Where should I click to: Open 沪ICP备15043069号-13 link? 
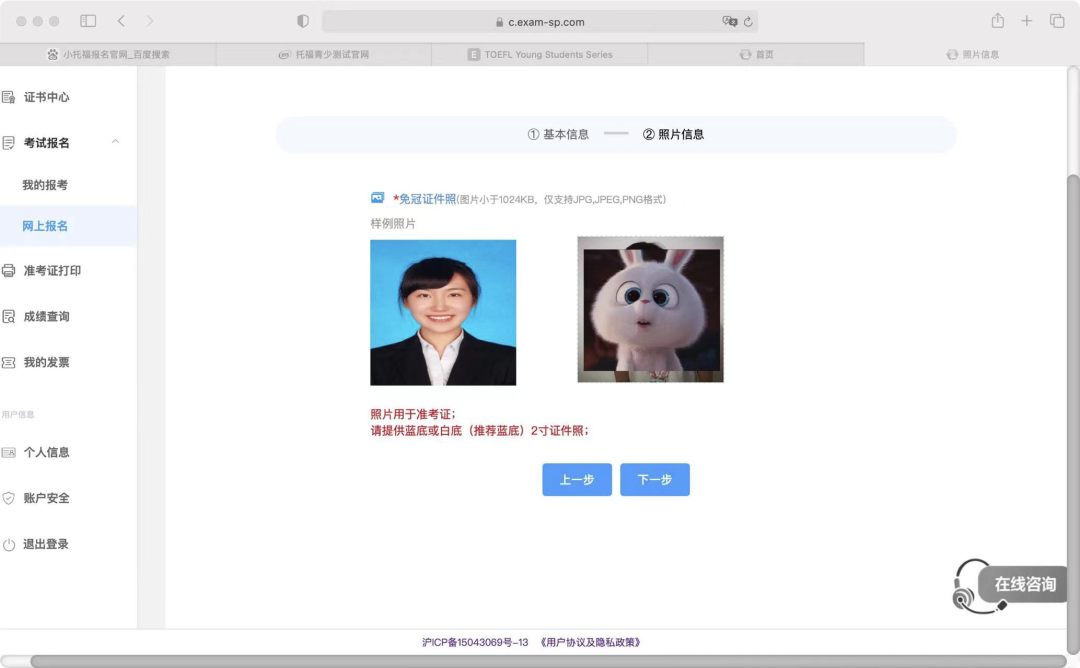pyautogui.click(x=475, y=643)
